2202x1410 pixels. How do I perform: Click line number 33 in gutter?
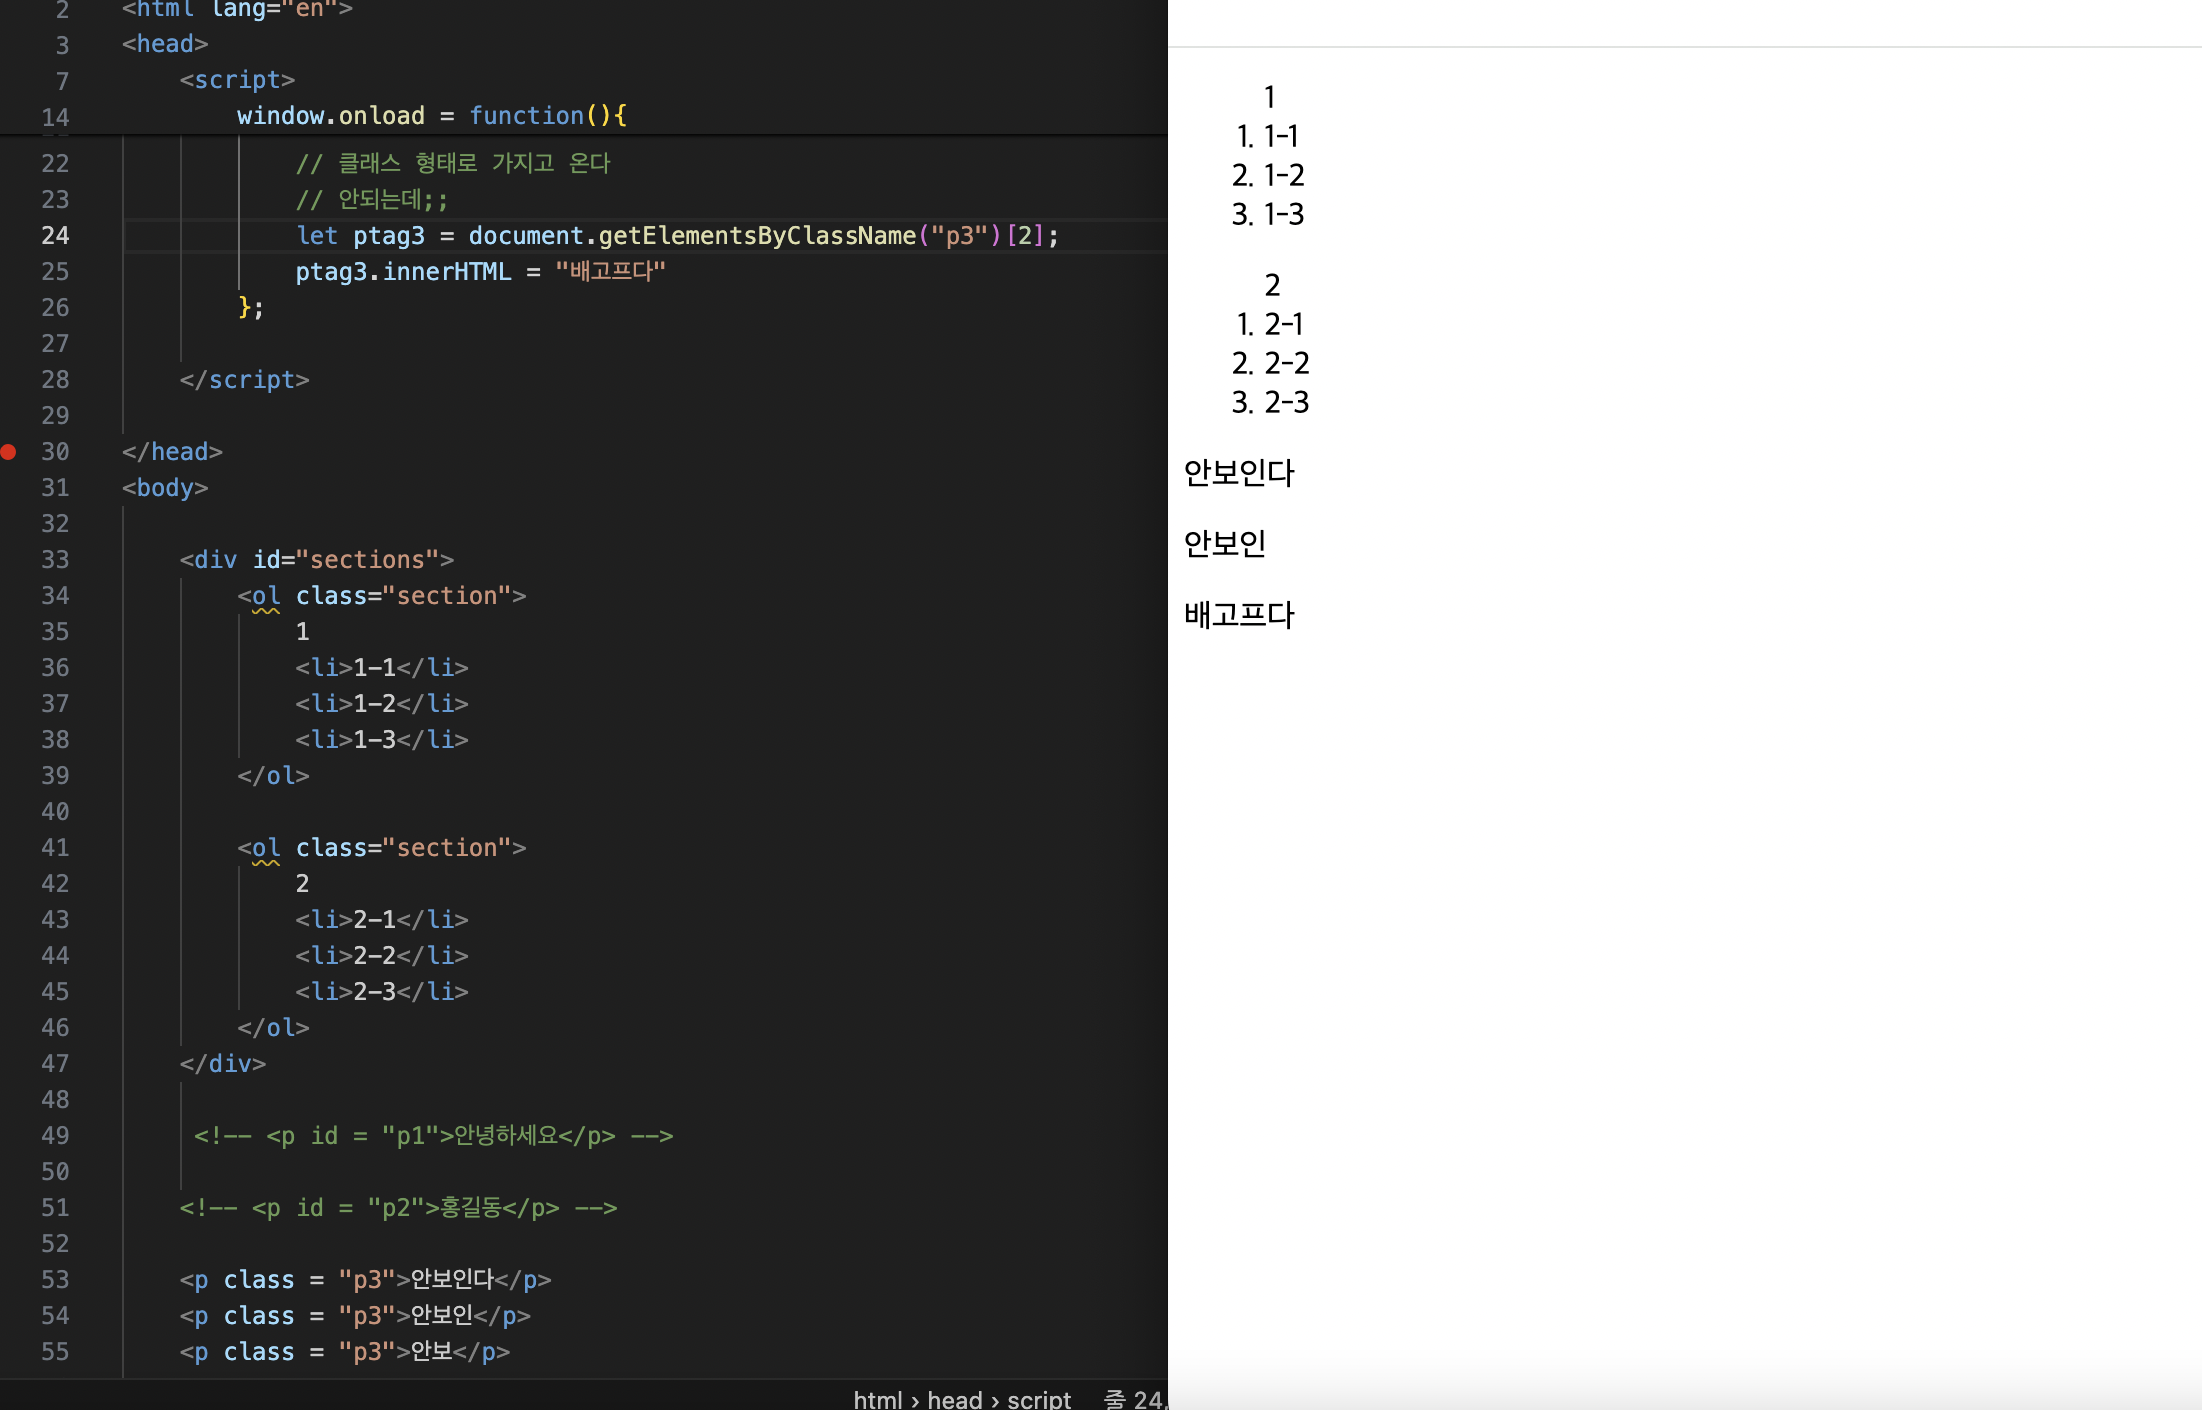tap(55, 560)
